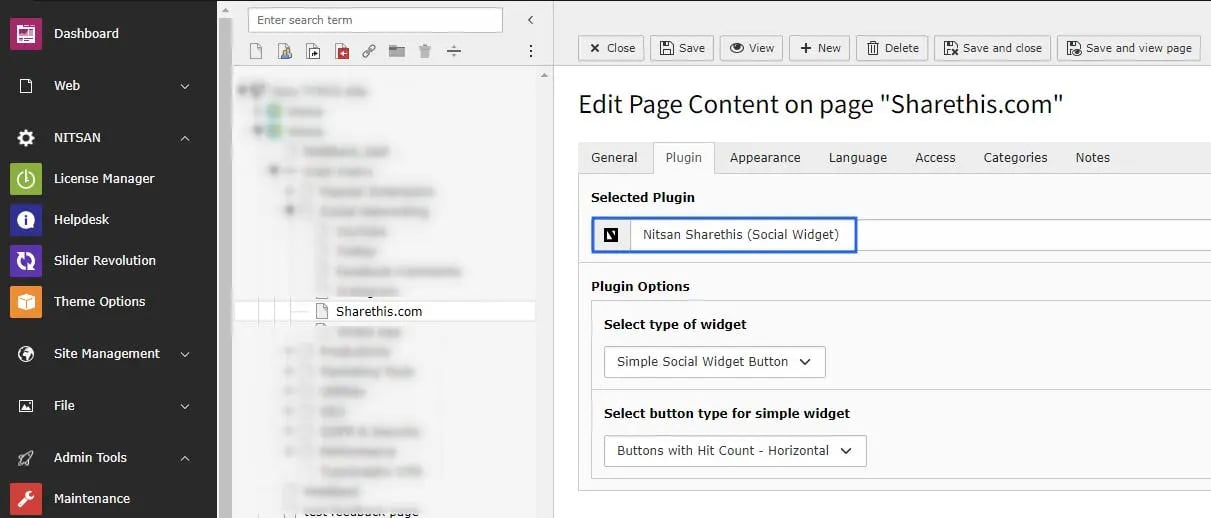Select backend user section page icon
Viewport: 1211px width, 518px height.
(x=285, y=51)
